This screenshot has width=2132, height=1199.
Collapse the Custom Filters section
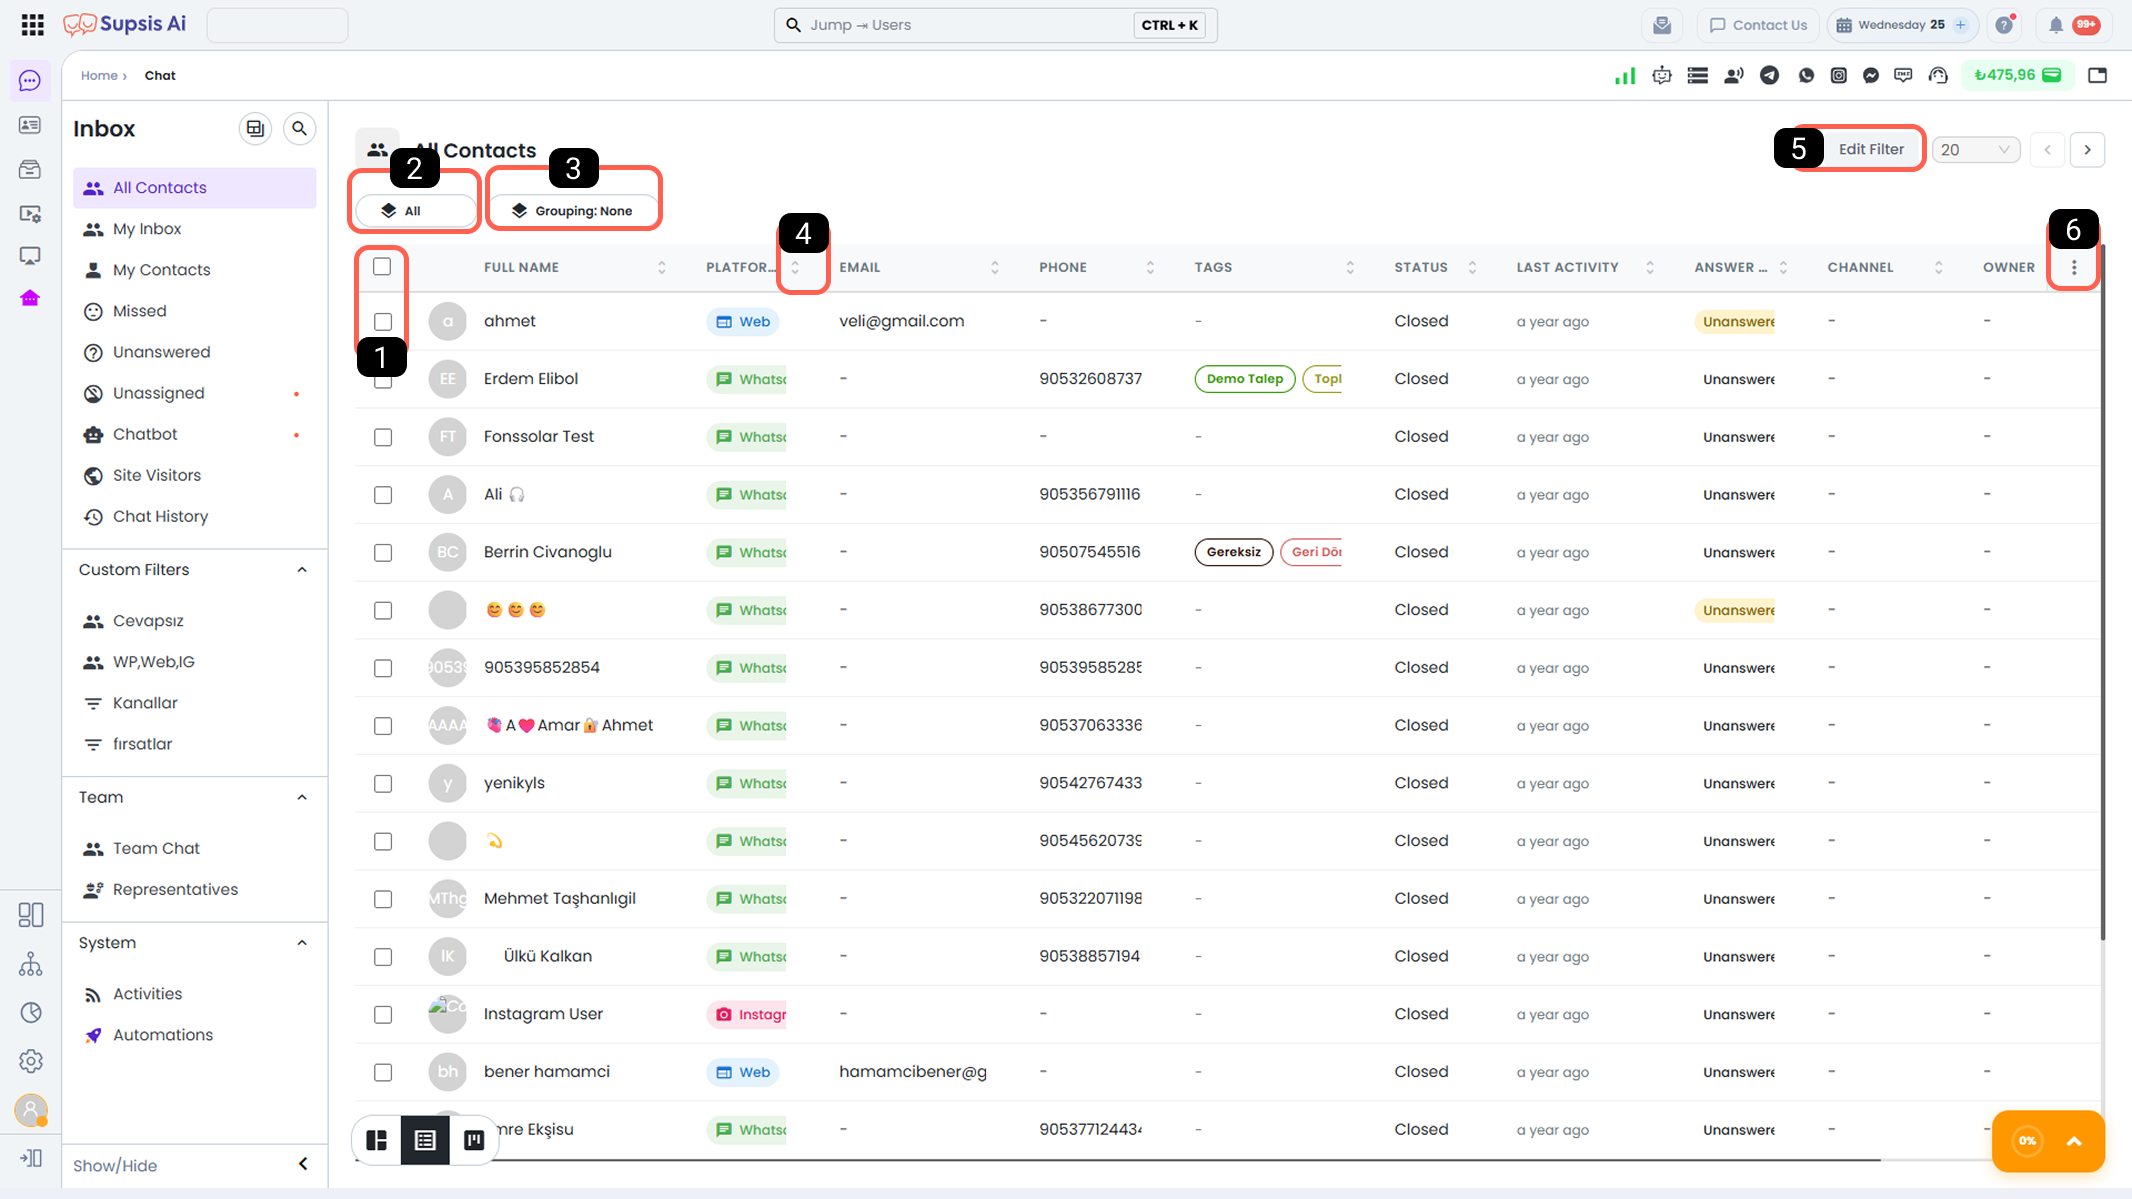pyautogui.click(x=302, y=570)
